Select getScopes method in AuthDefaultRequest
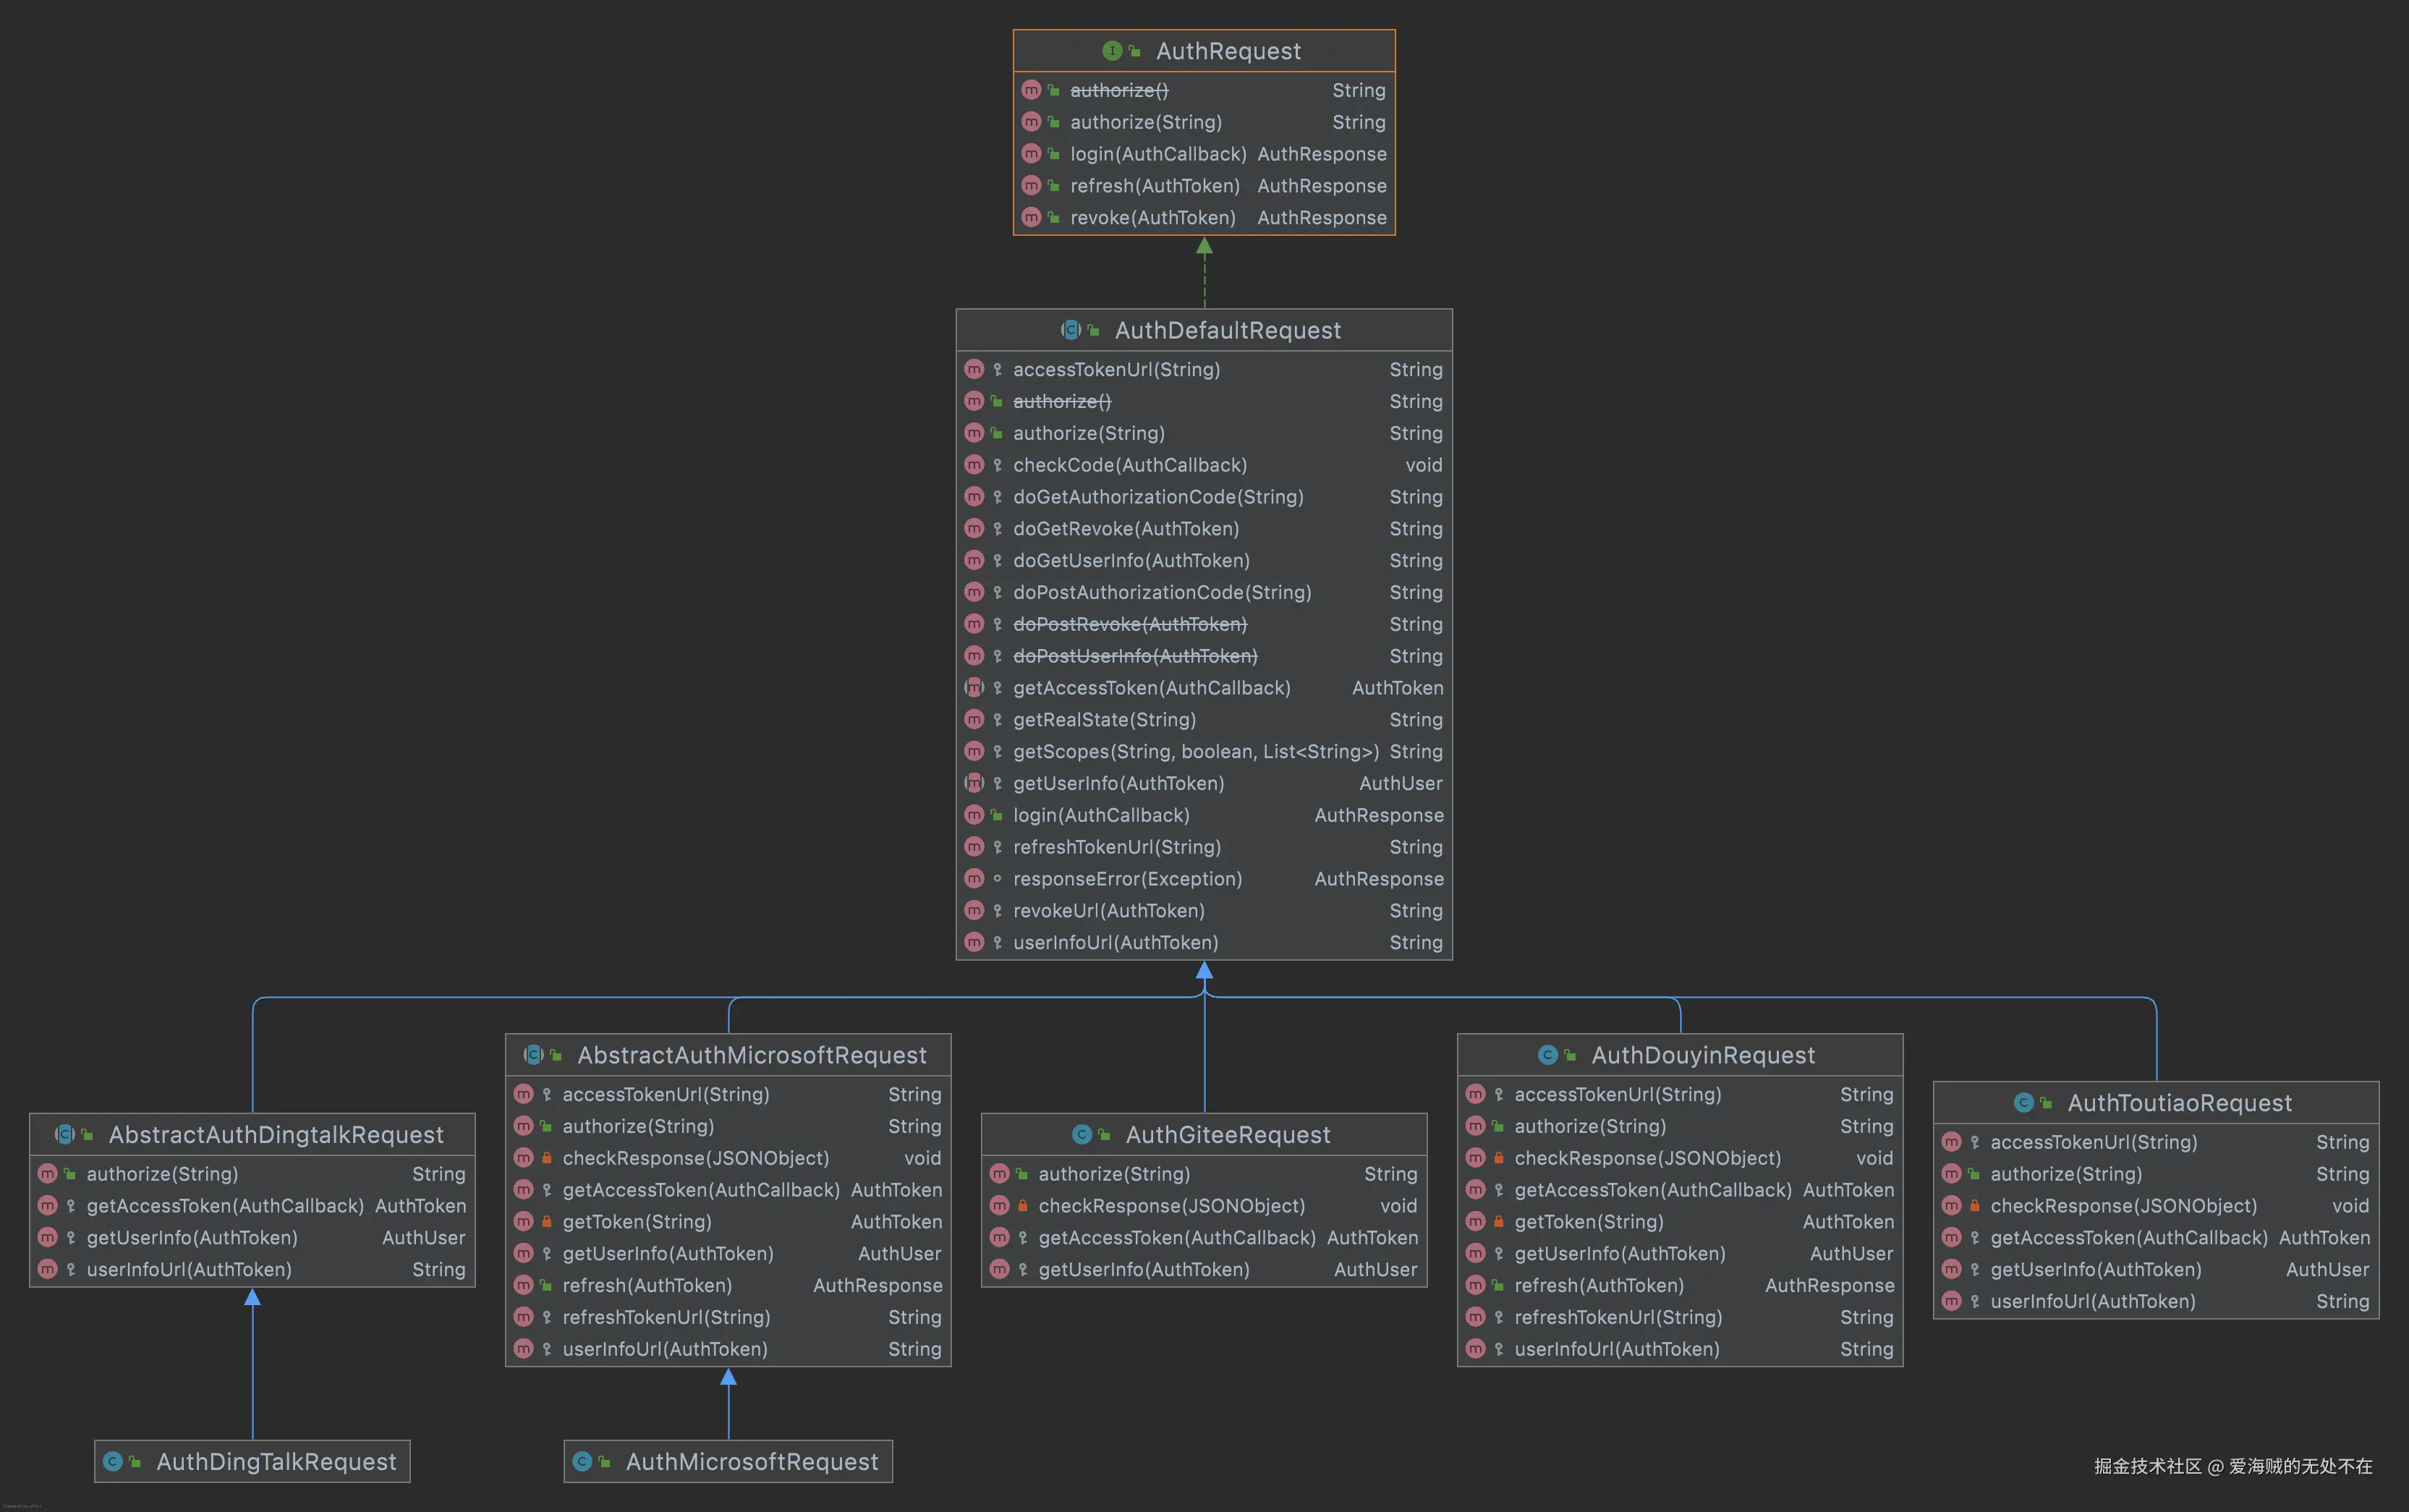Image resolution: width=2409 pixels, height=1512 pixels. pos(1195,751)
